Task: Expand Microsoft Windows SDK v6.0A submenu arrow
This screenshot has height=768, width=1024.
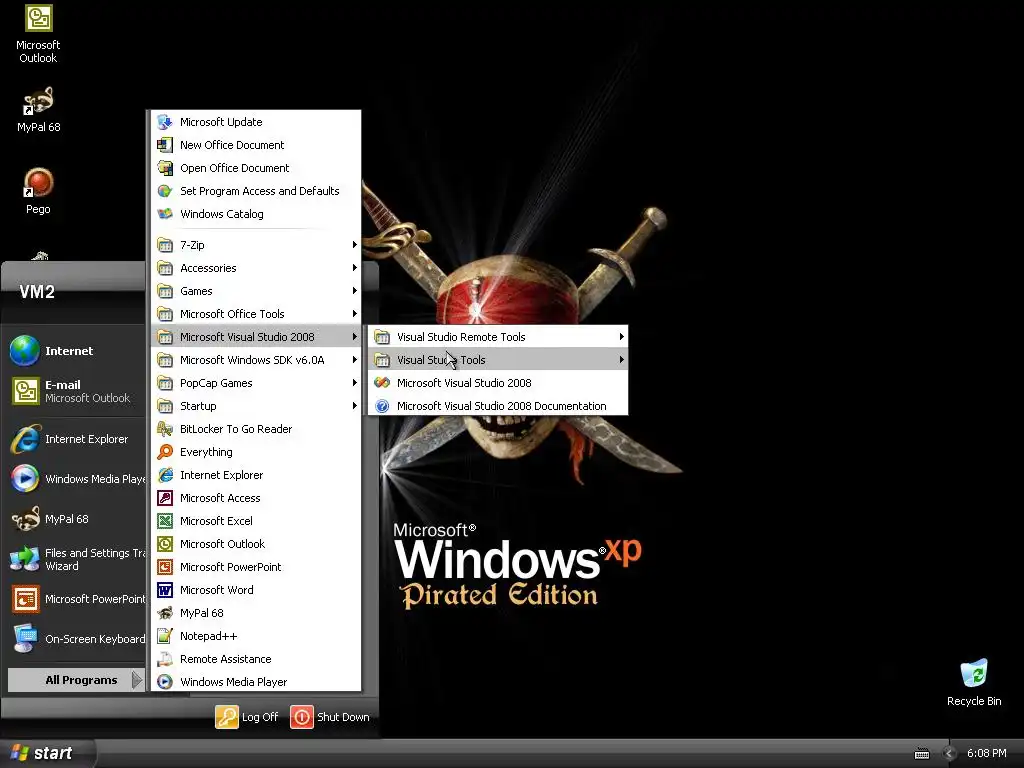Action: (355, 360)
